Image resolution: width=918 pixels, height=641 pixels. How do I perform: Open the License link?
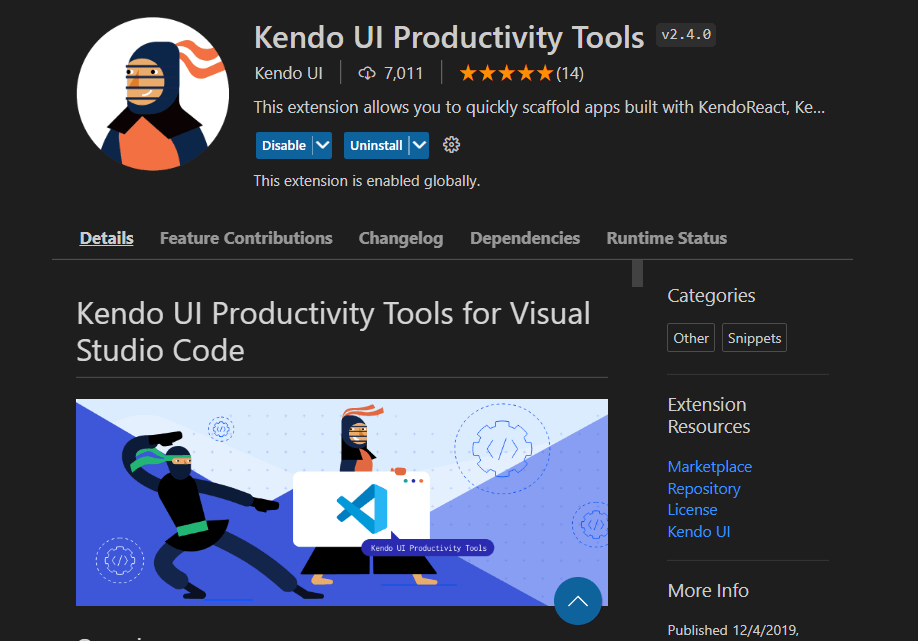tap(692, 510)
